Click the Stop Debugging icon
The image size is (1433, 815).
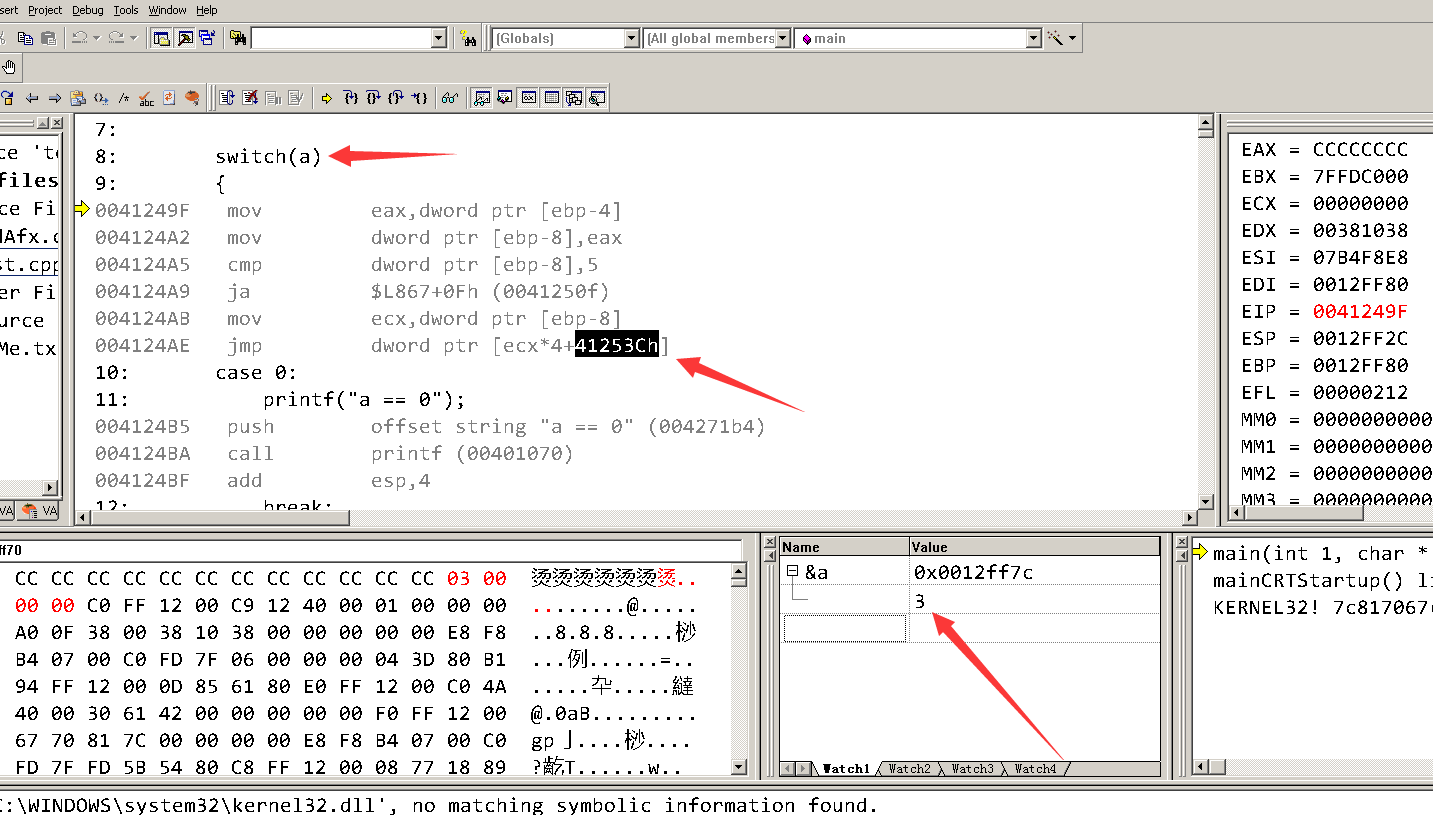pos(250,98)
